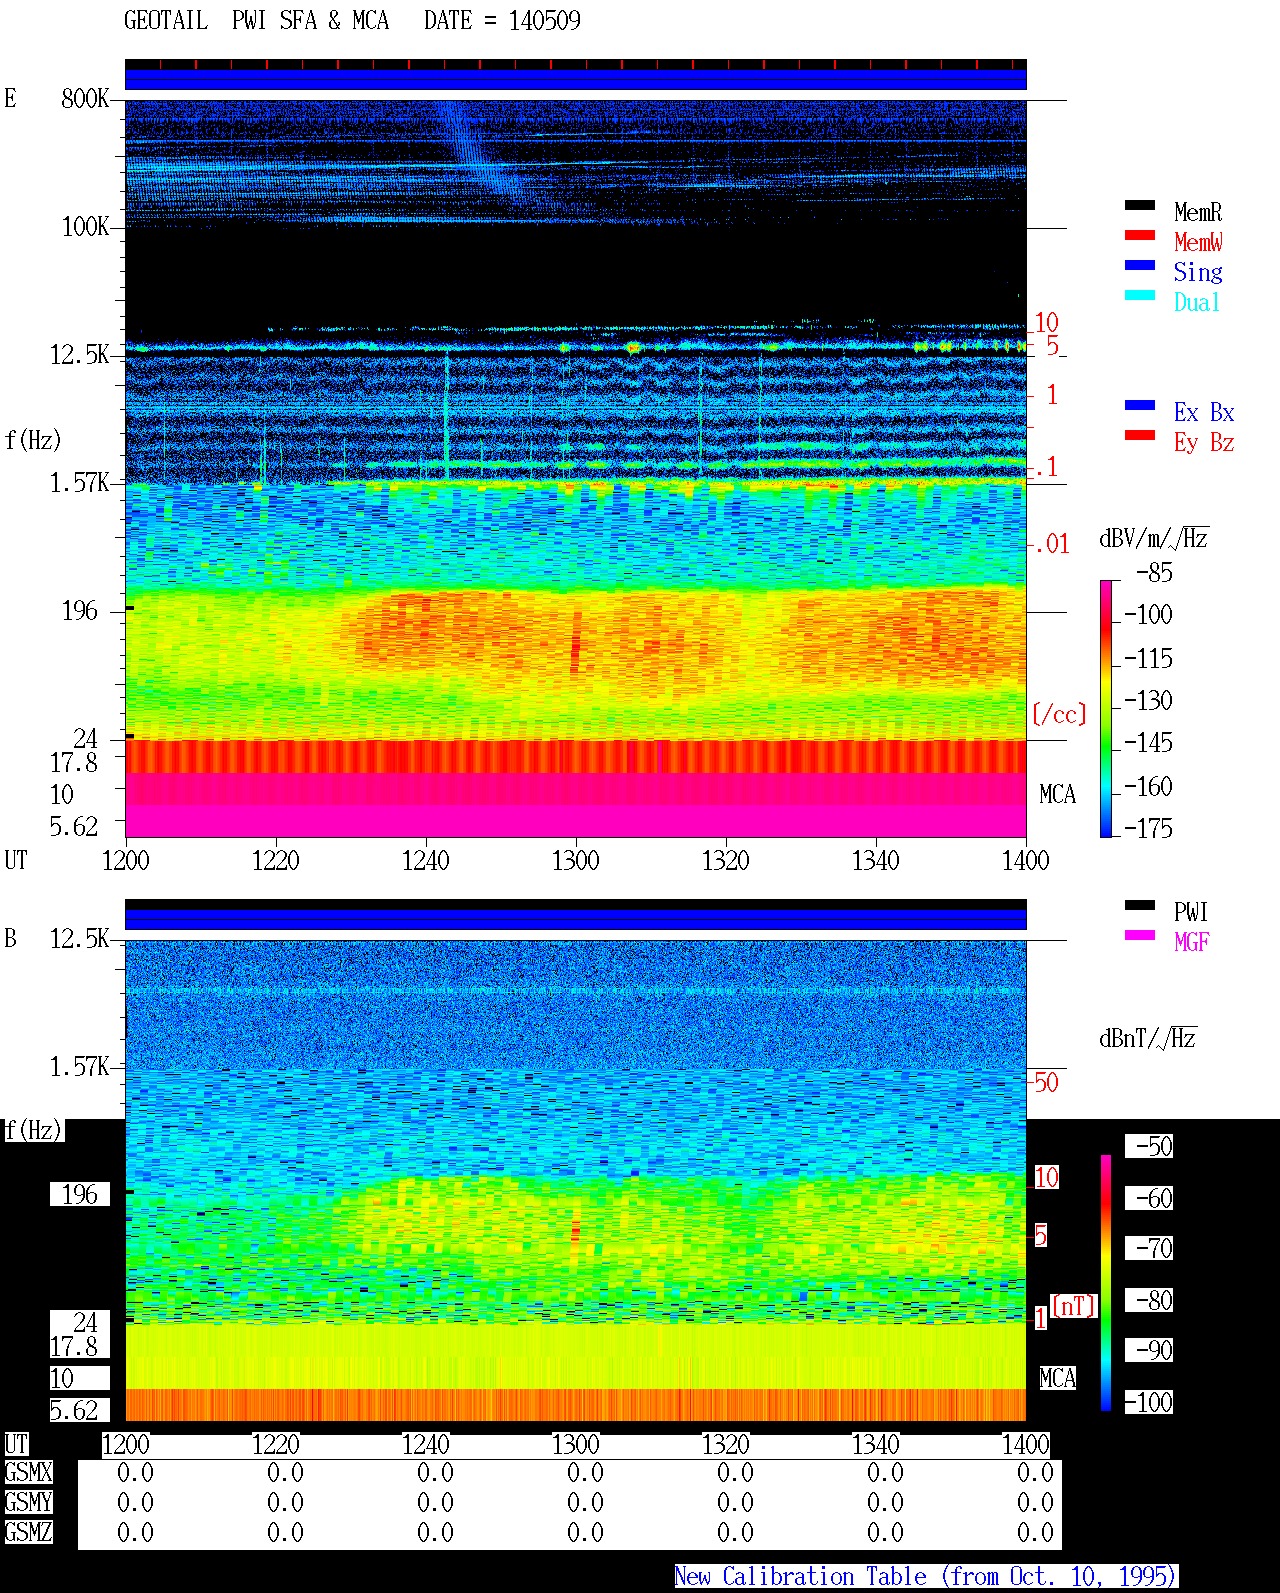Screen dimensions: 1280x1593
Task: Click the red 50 scale label
Action: (1046, 1082)
